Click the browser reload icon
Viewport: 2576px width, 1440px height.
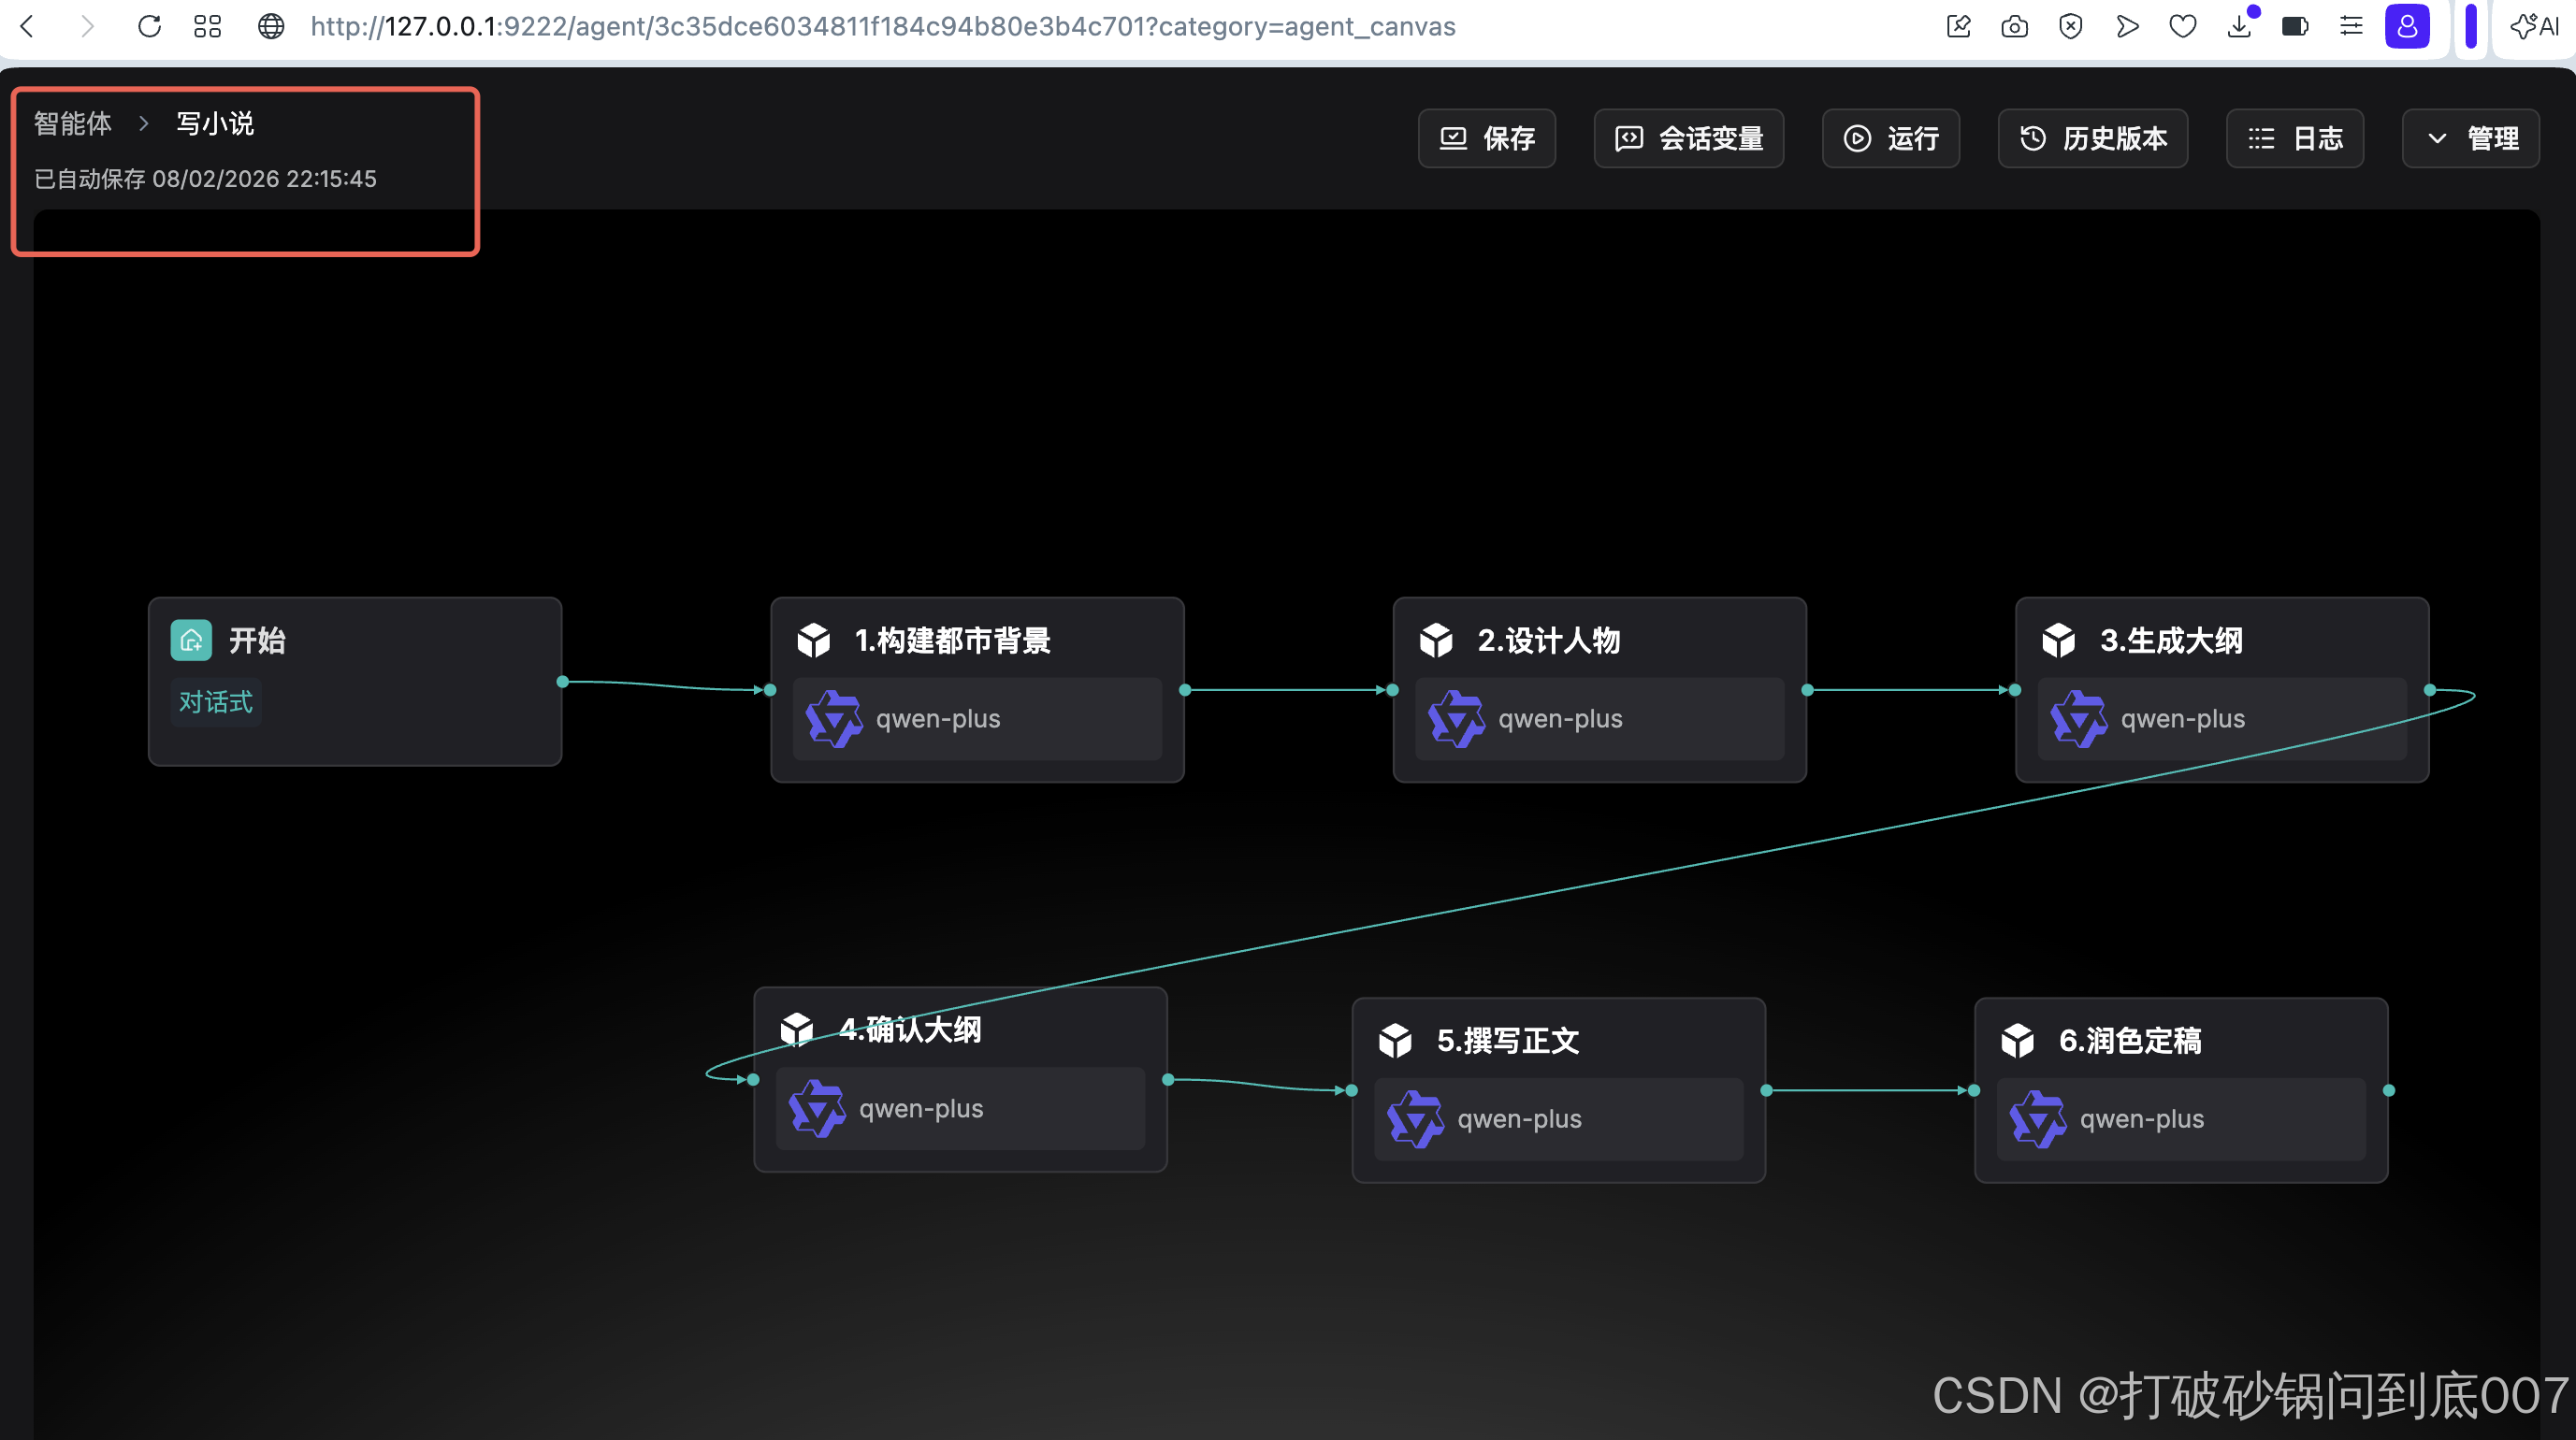pos(149,26)
